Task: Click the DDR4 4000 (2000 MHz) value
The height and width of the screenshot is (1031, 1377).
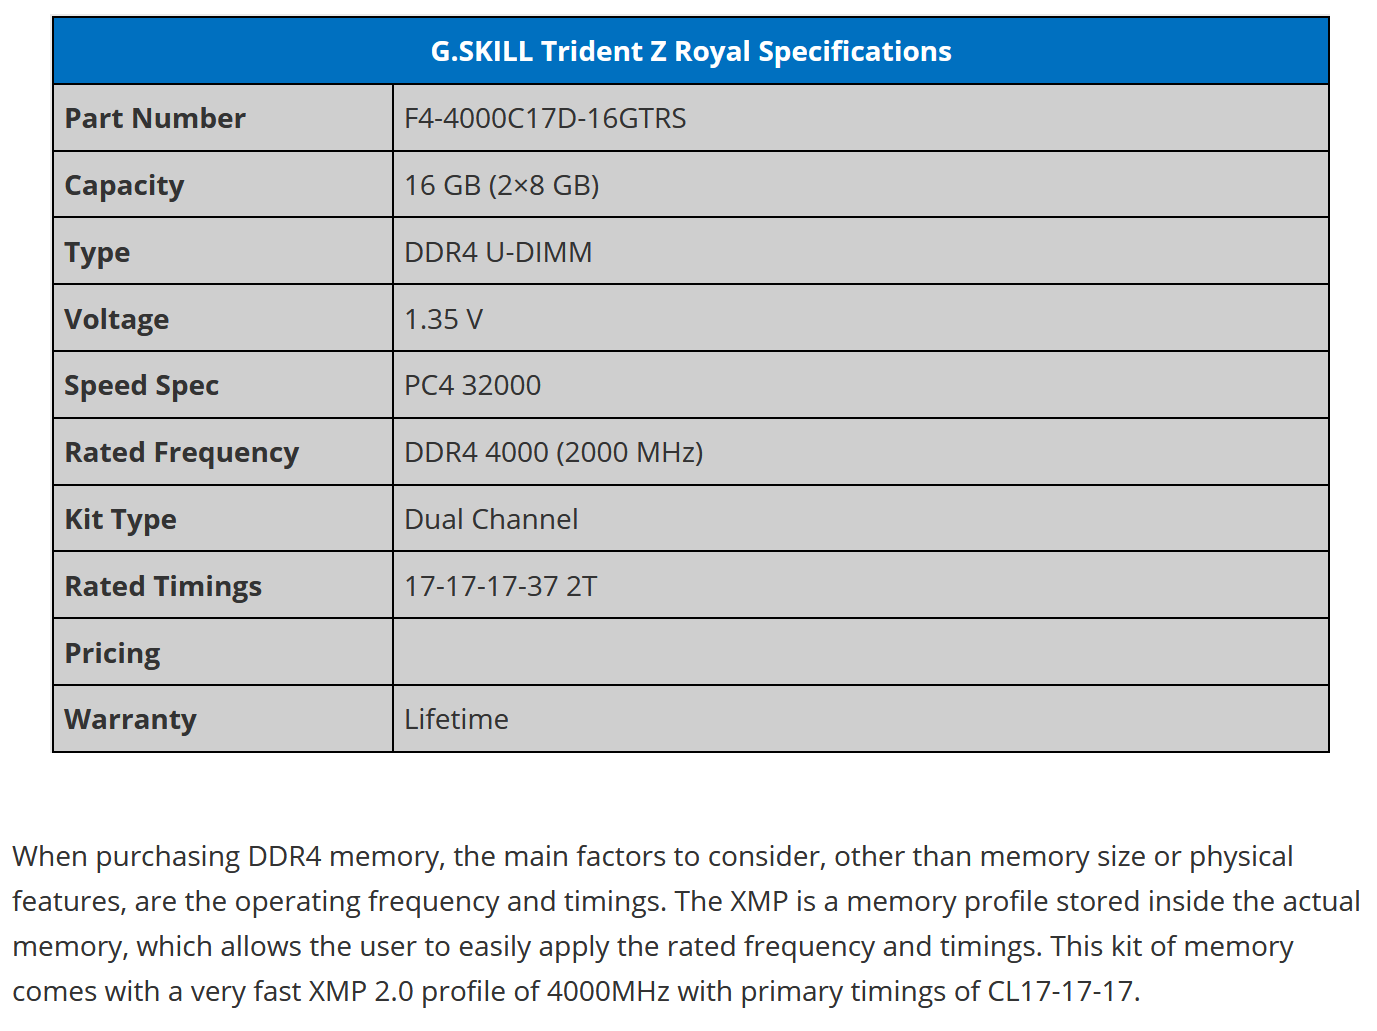Action: pyautogui.click(x=553, y=452)
